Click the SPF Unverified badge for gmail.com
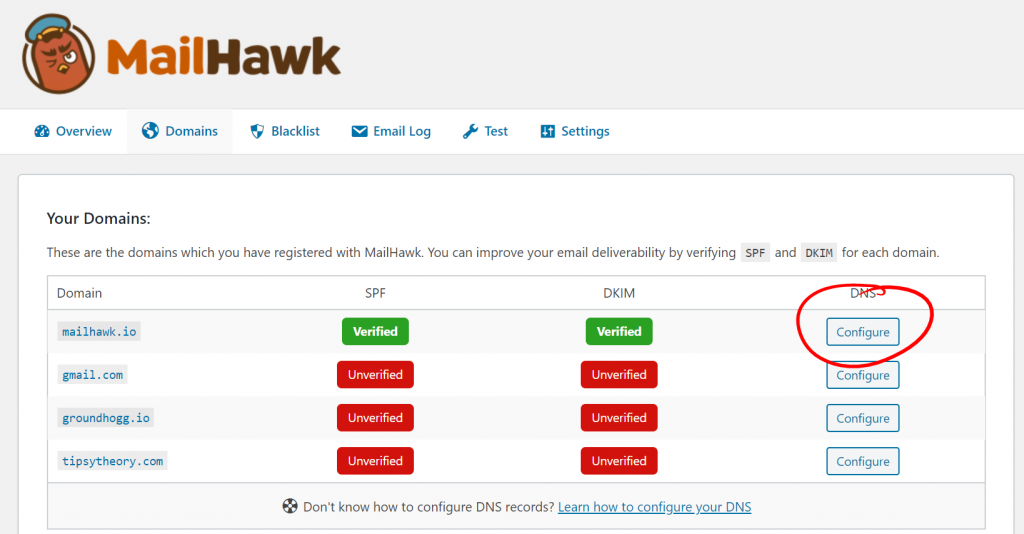This screenshot has width=1024, height=534. pyautogui.click(x=375, y=375)
